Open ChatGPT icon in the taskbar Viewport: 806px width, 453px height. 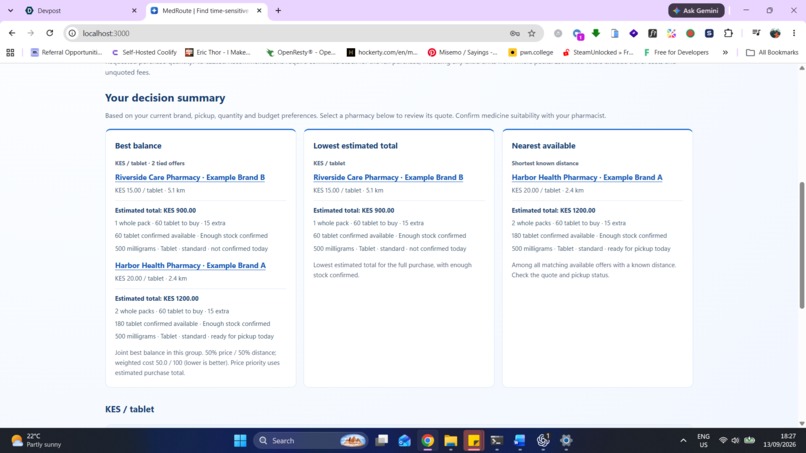click(x=543, y=441)
